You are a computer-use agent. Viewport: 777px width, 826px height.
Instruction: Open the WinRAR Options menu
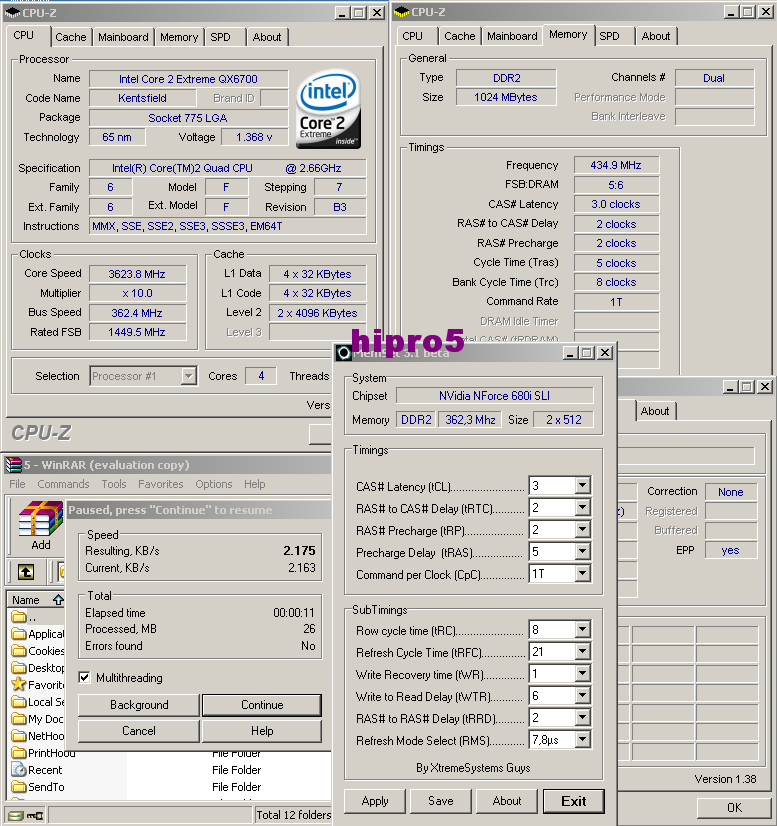point(213,484)
